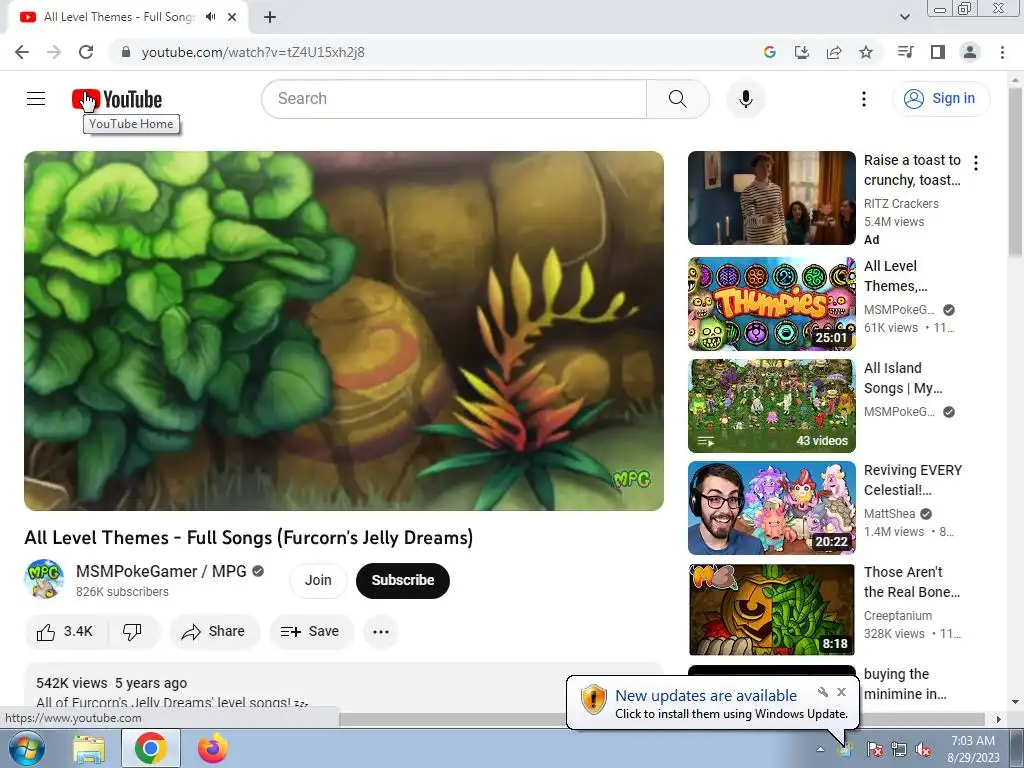
Task: Reload the current page
Action: [x=86, y=52]
